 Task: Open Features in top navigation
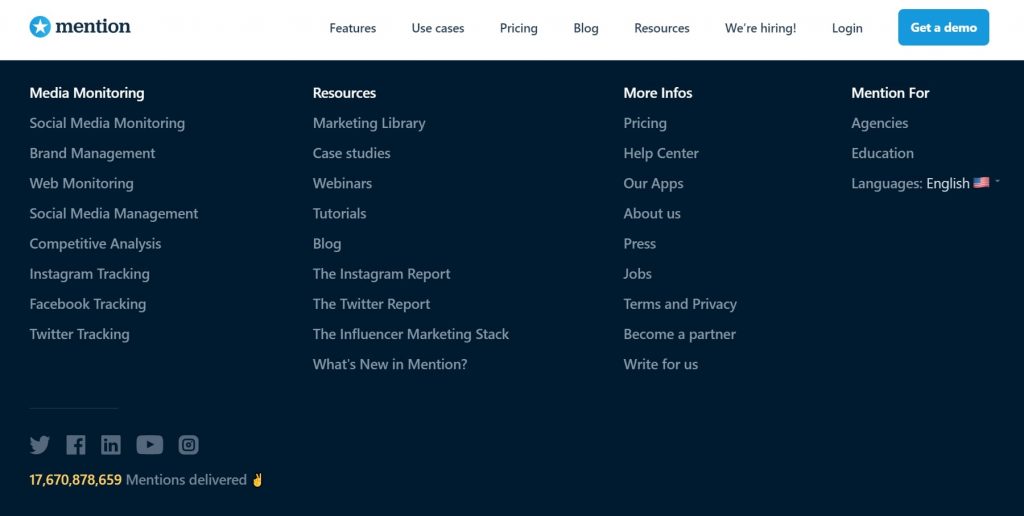pyautogui.click(x=353, y=28)
